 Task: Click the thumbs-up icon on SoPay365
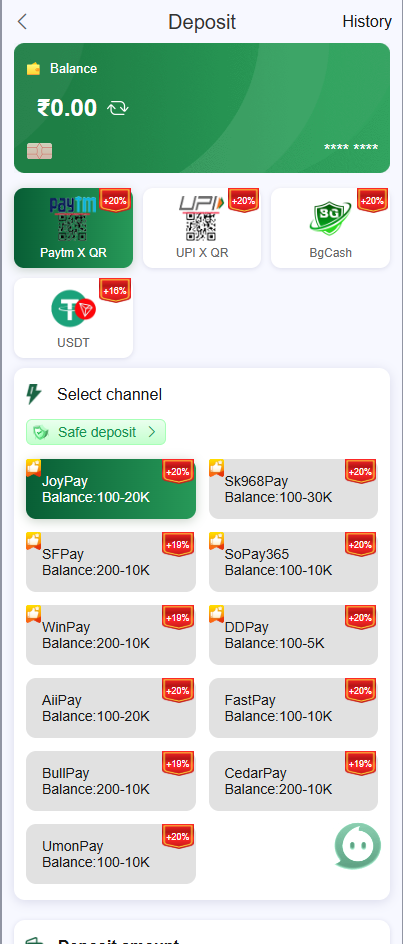216,540
